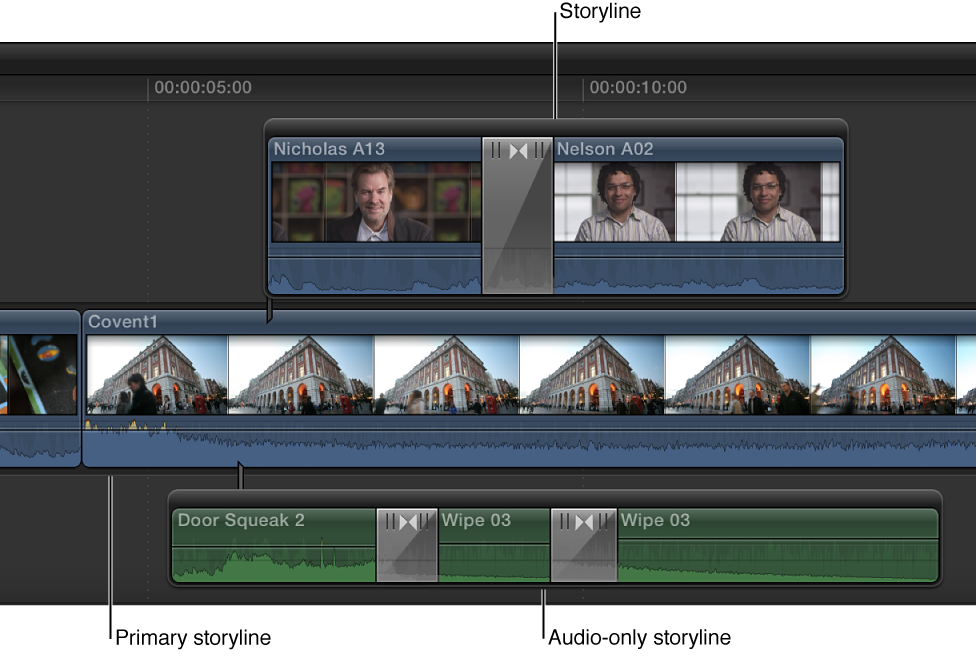
Task: Click the Nicholas A13 clip title
Action: pos(329,149)
